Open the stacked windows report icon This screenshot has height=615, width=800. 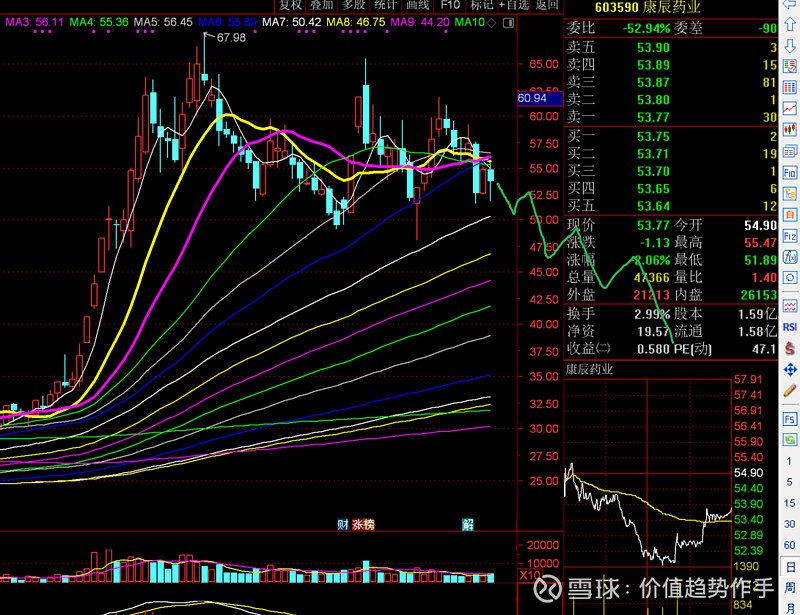tap(790, 151)
